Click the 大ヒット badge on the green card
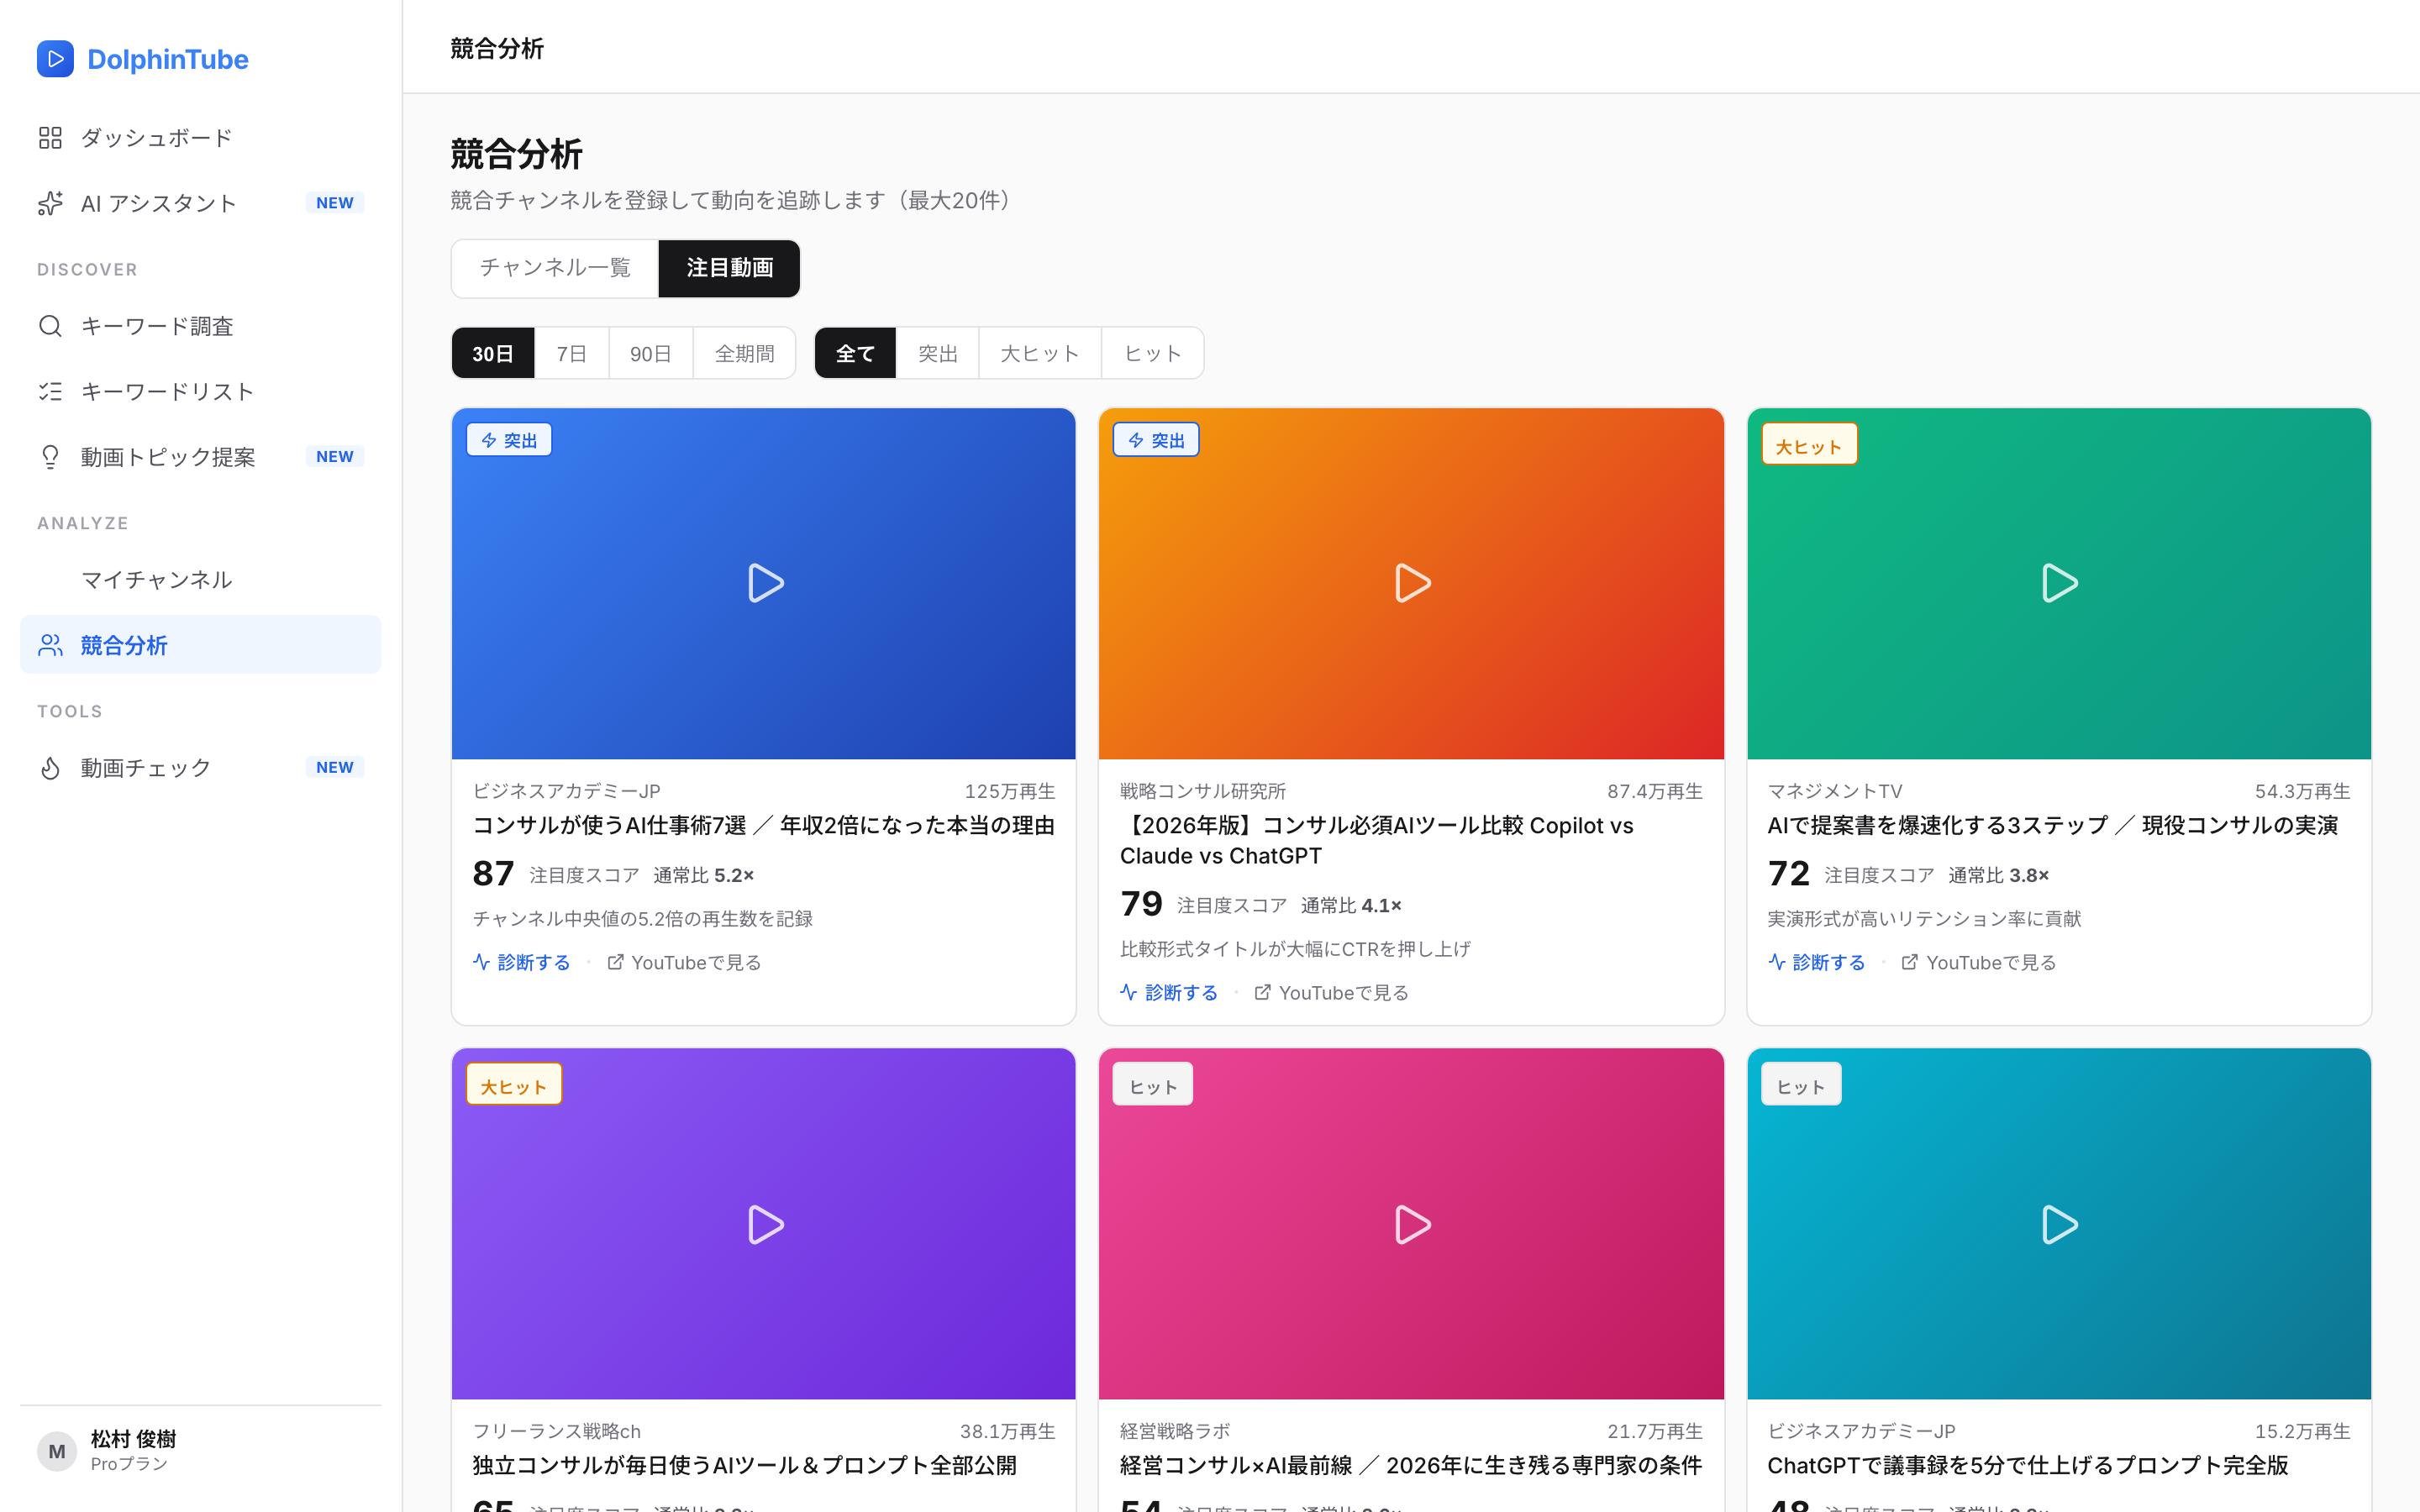Viewport: 2420px width, 1512px height. (1809, 445)
